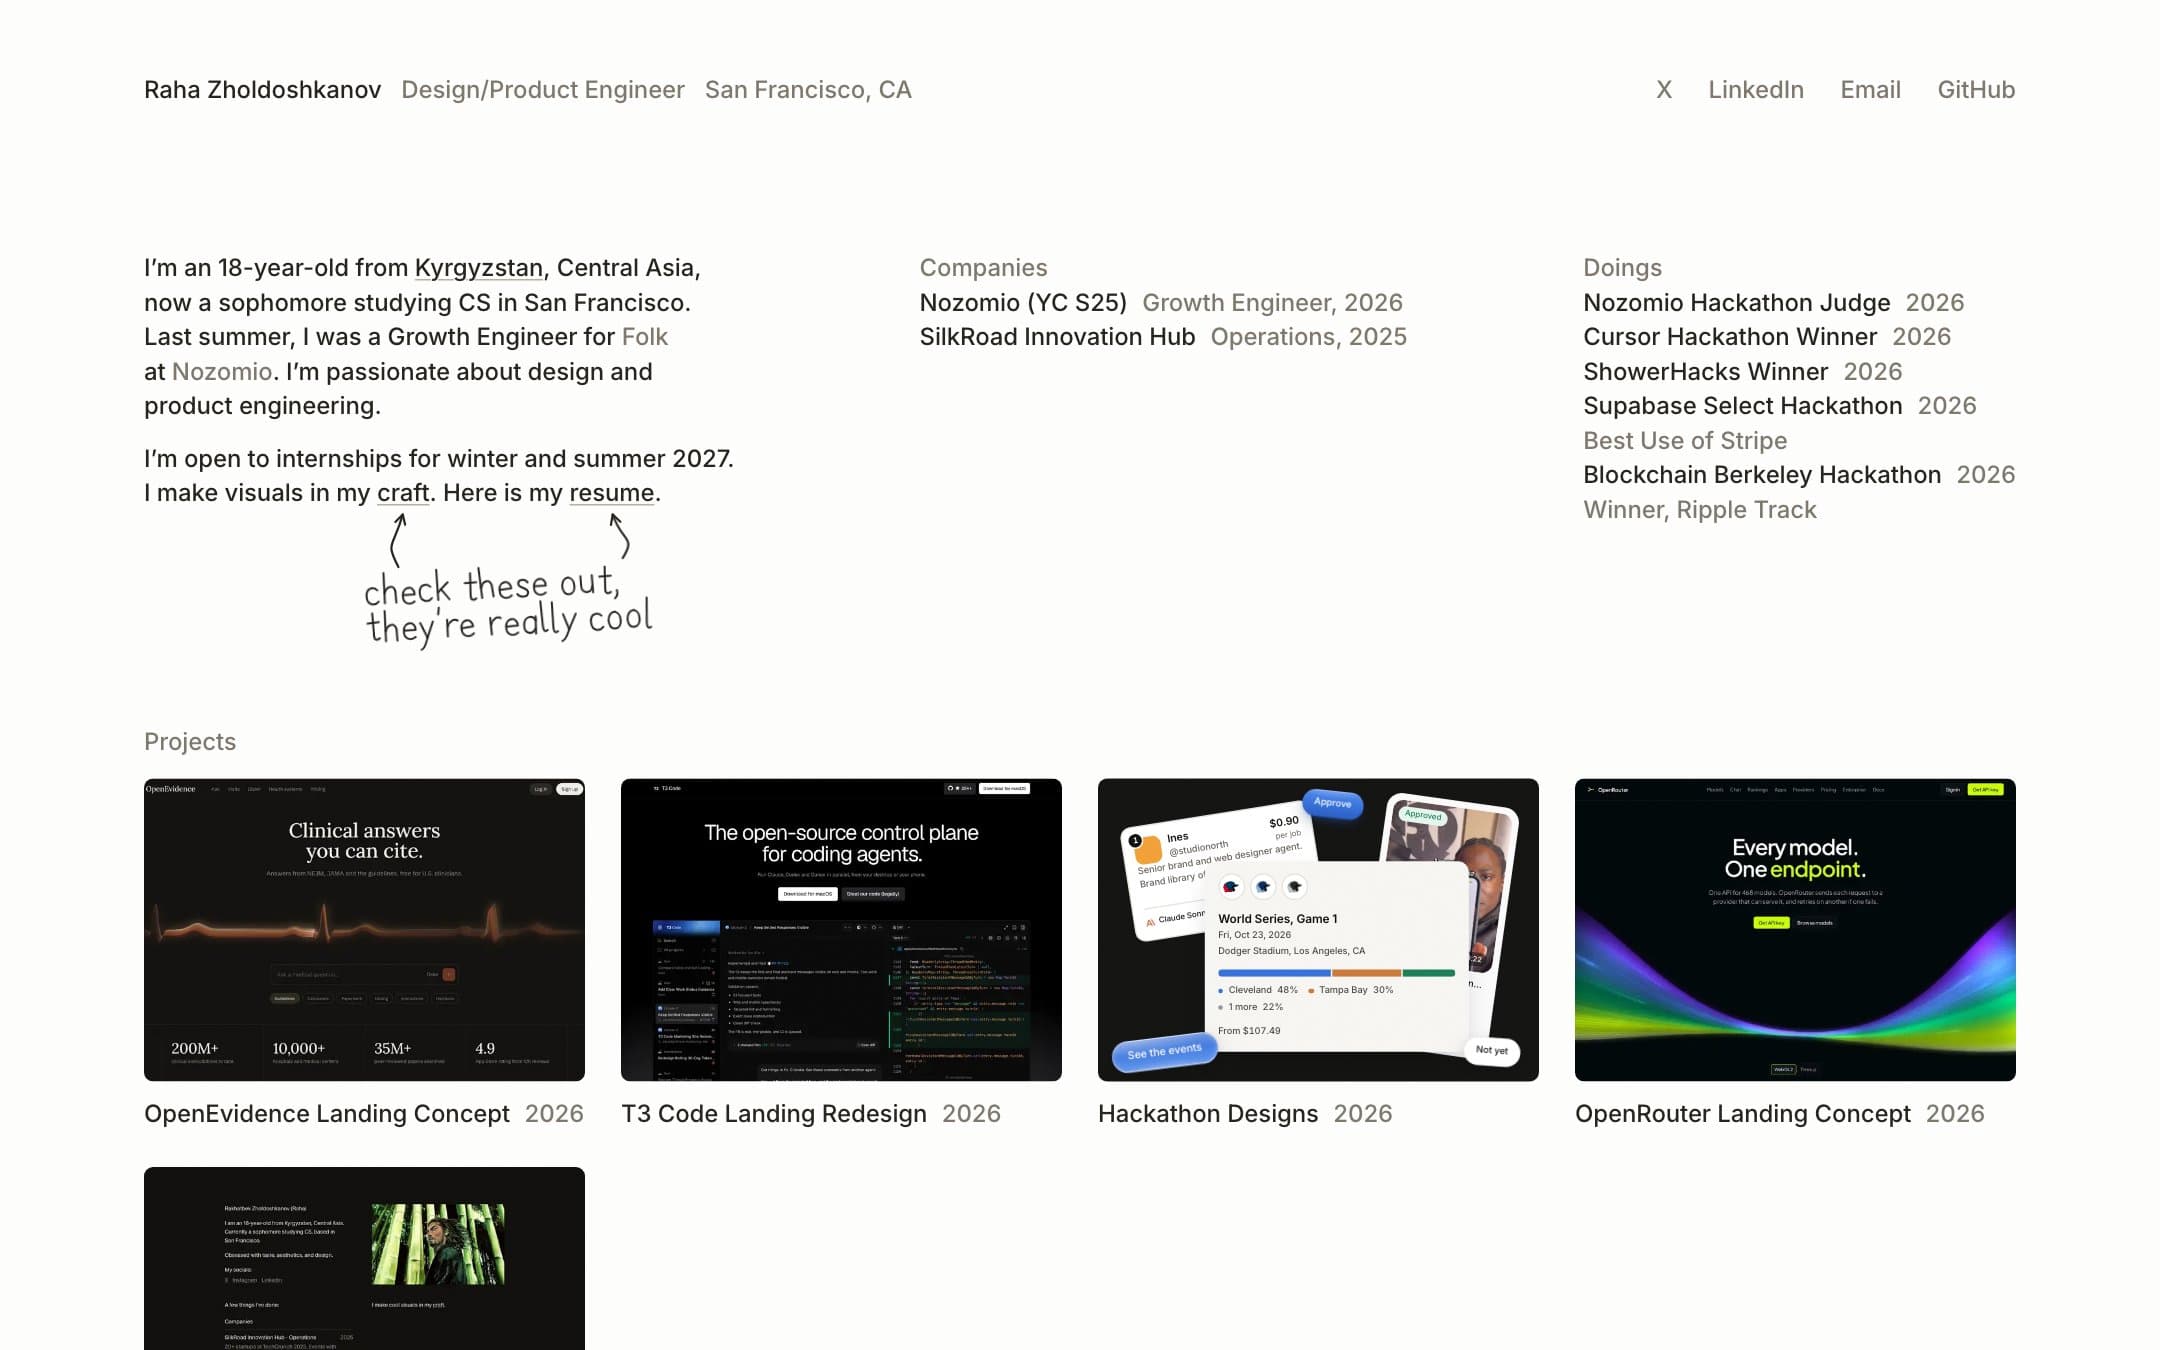The width and height of the screenshot is (2160, 1350).
Task: Open the X social link
Action: 1664,90
